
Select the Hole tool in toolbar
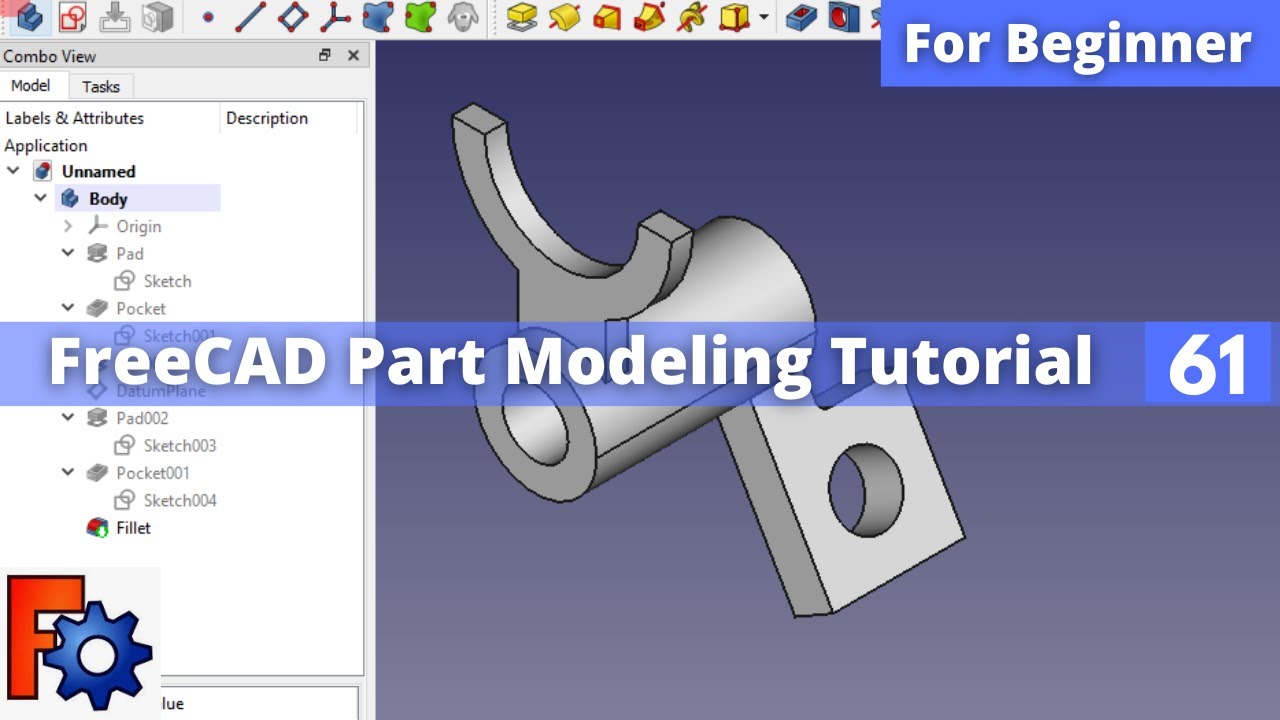click(x=844, y=17)
